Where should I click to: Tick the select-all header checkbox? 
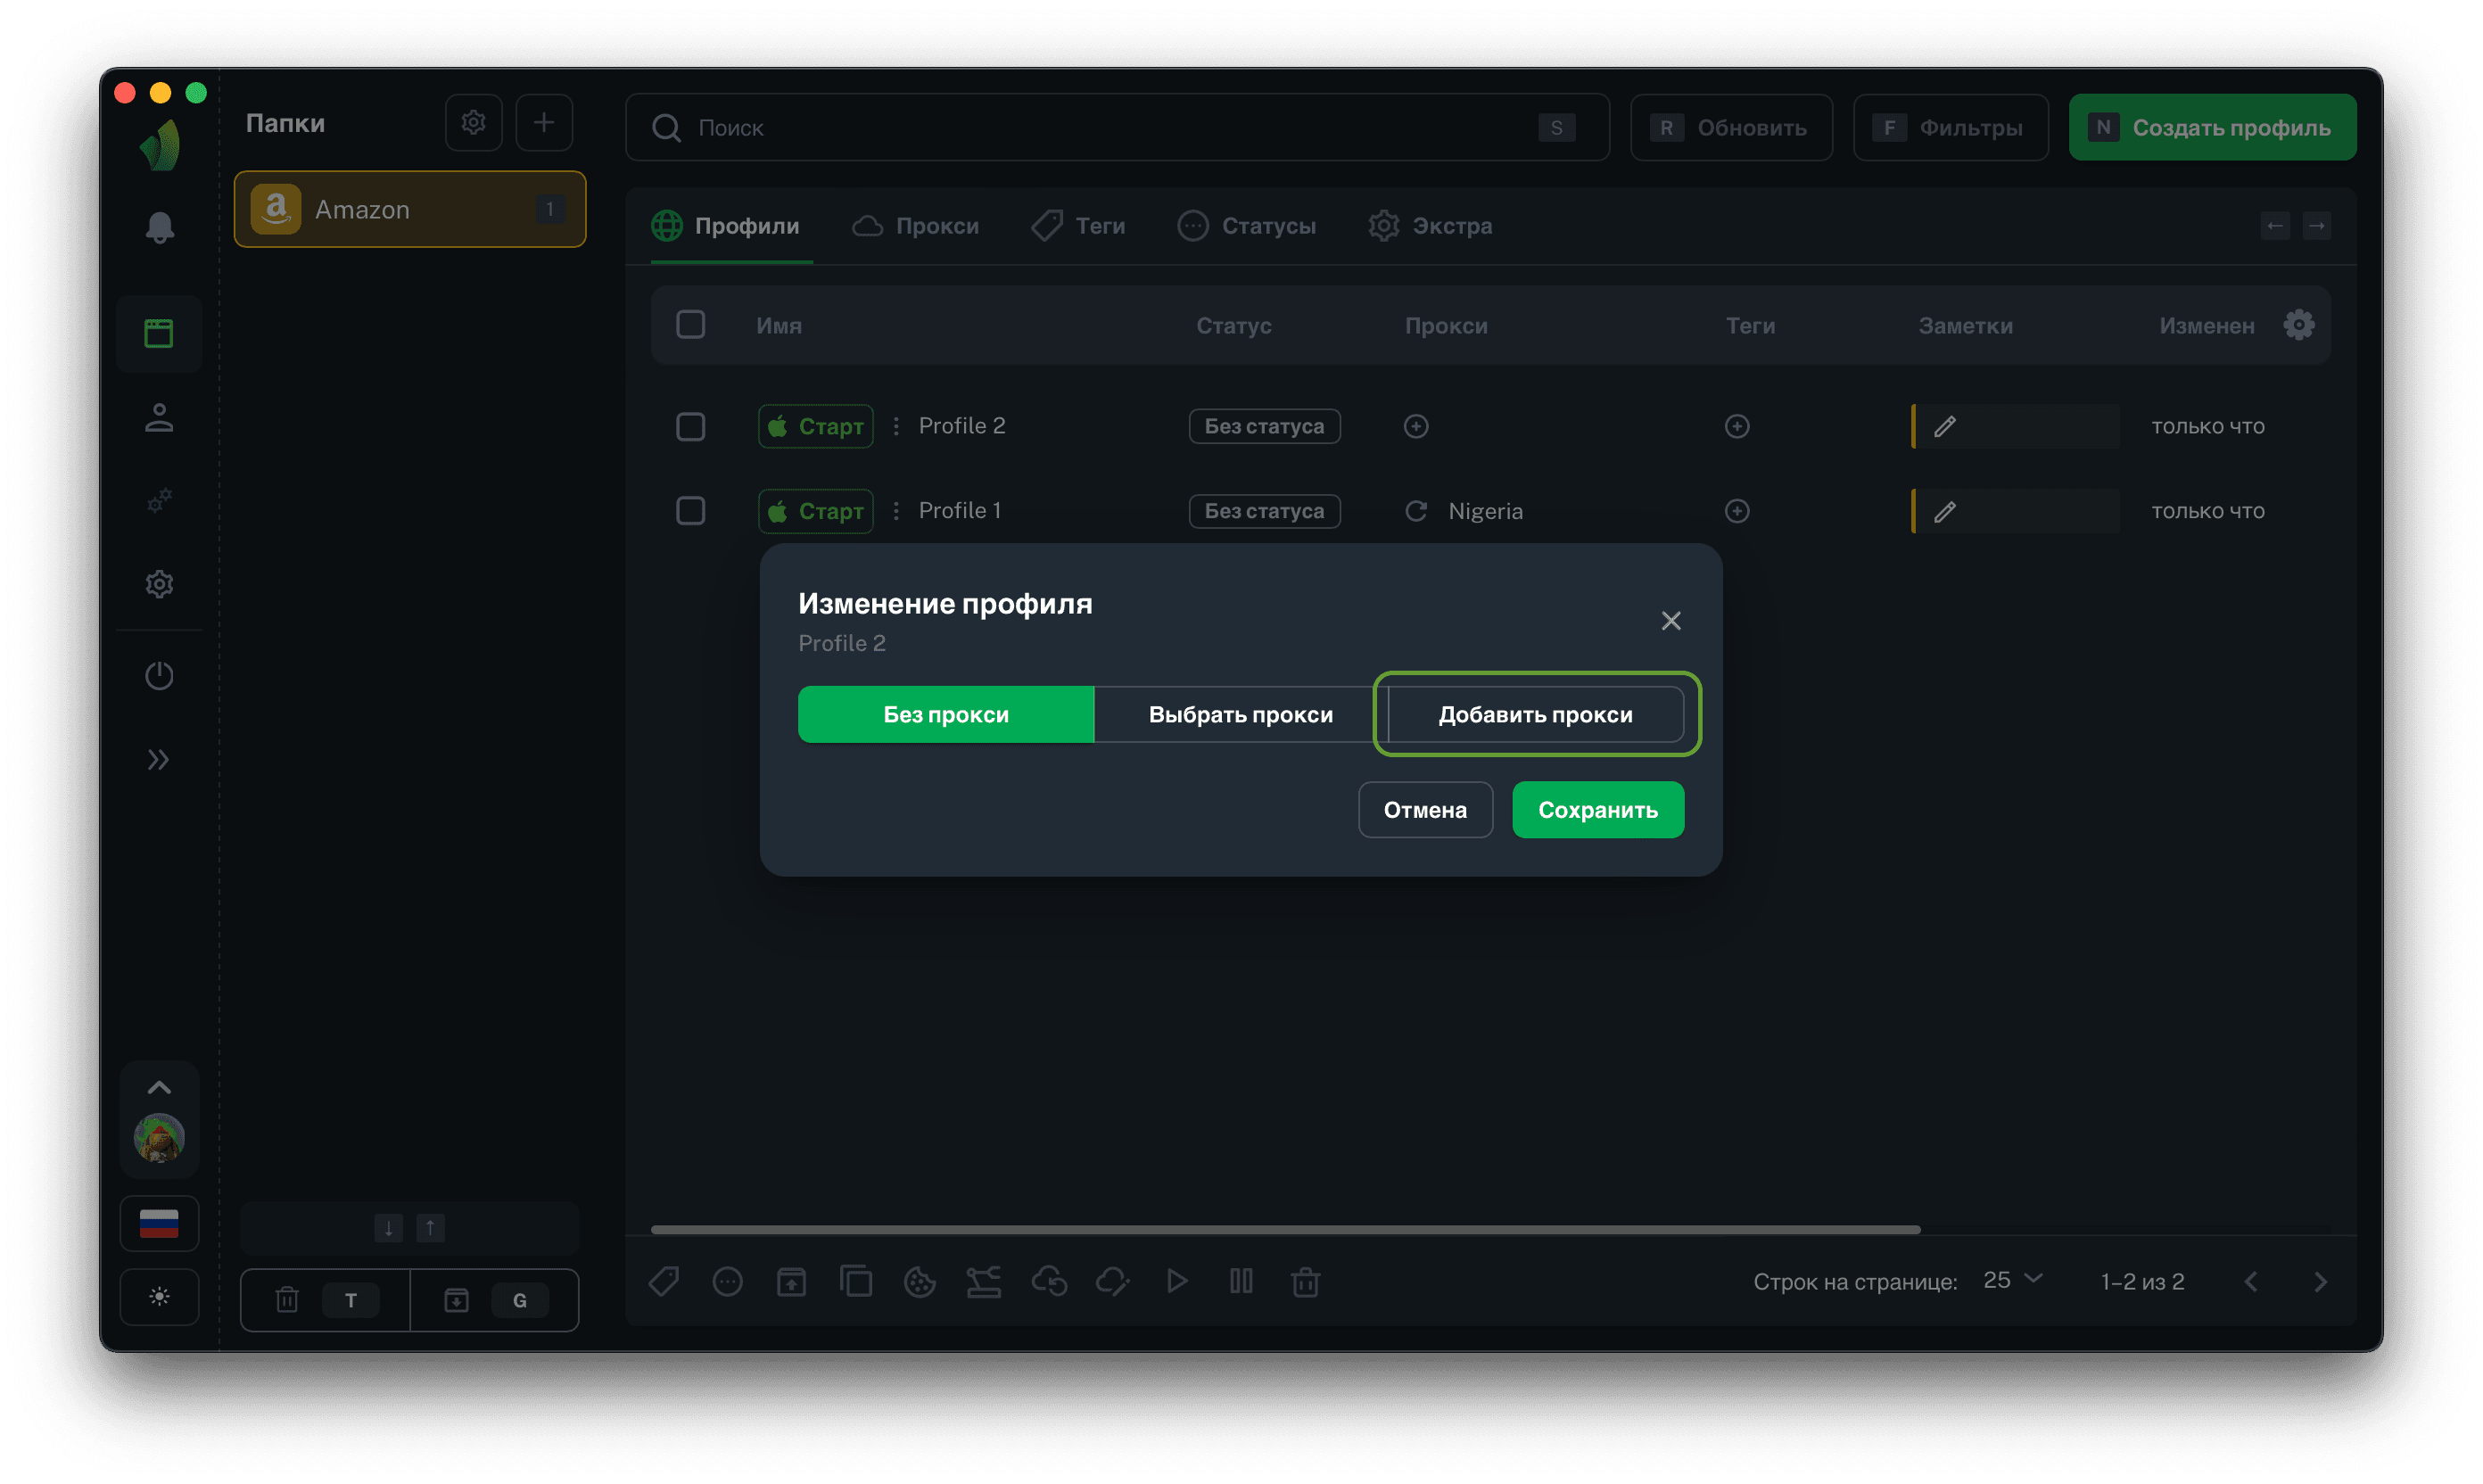click(x=690, y=325)
